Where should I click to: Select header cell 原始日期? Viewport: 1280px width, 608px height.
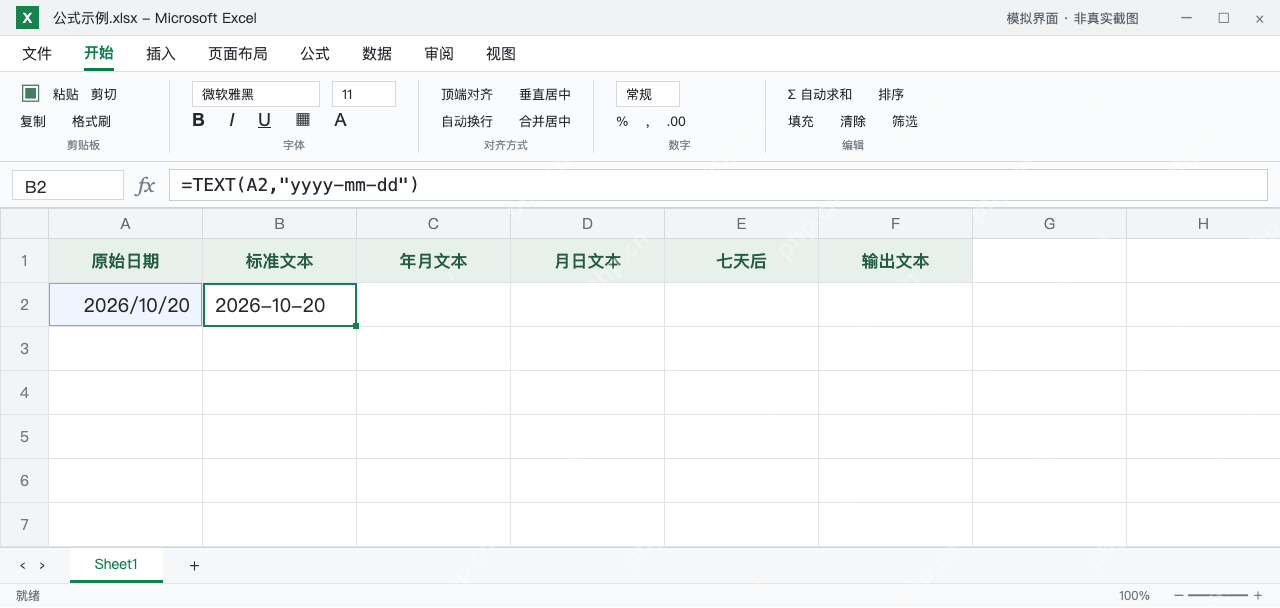125,261
